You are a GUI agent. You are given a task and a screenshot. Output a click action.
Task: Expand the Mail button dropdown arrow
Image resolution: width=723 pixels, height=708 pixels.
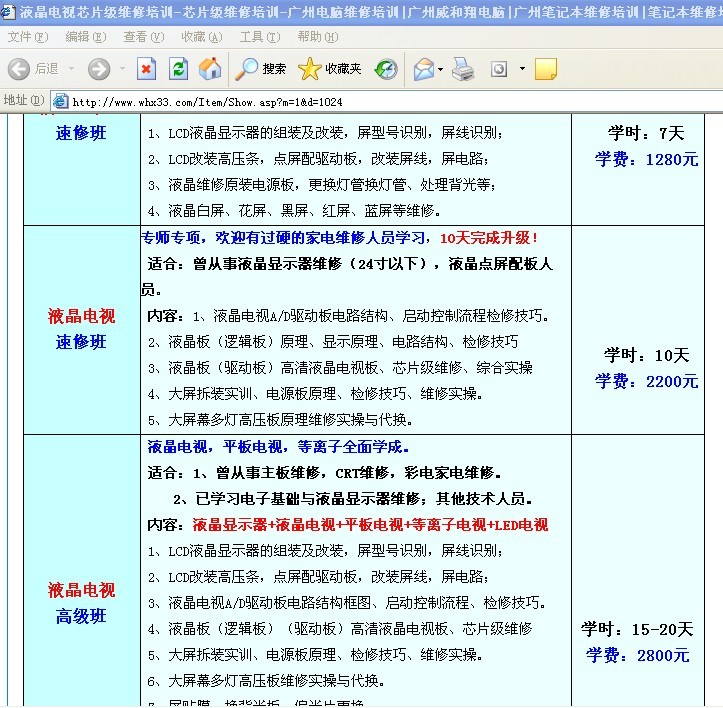point(440,69)
